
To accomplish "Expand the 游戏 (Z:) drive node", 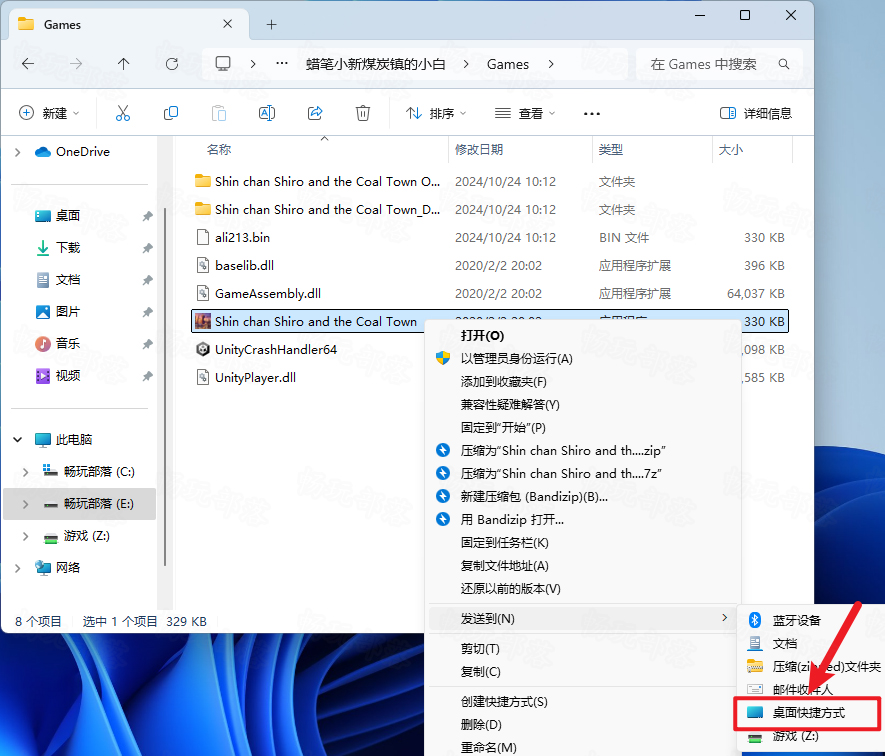I will pos(25,536).
